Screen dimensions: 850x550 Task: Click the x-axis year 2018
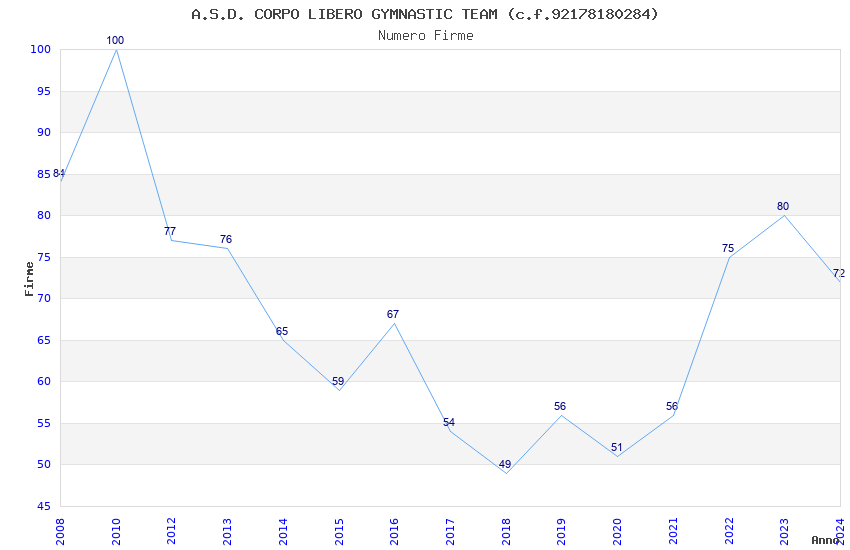click(506, 531)
